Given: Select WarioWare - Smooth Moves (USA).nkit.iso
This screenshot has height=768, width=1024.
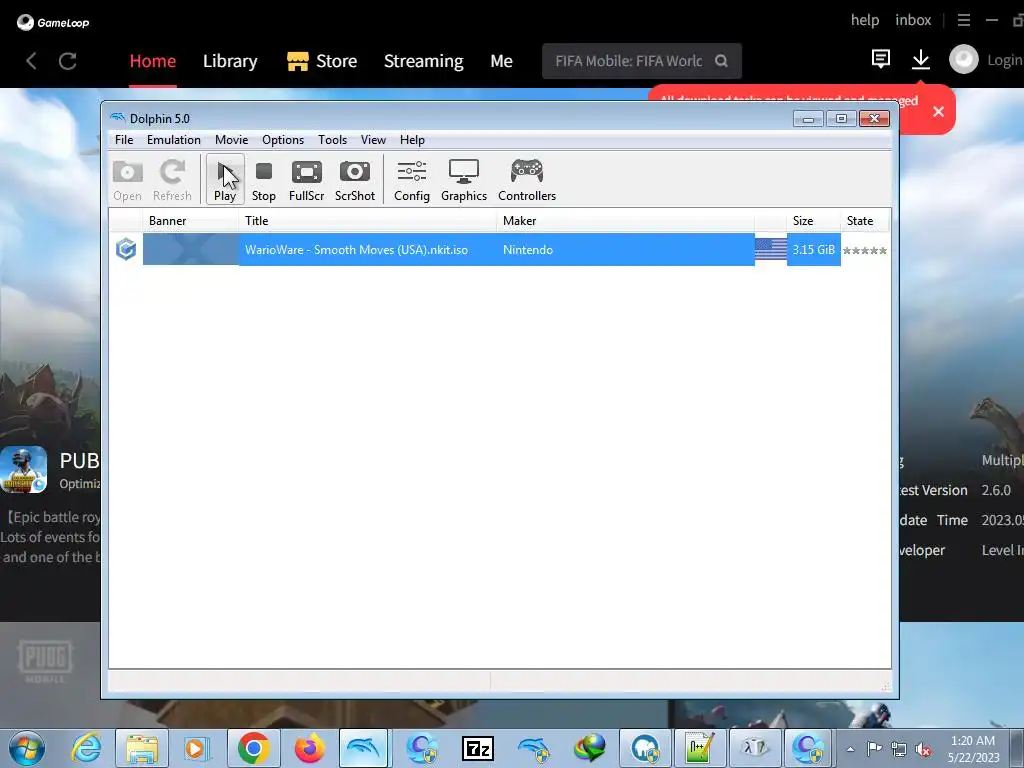Looking at the screenshot, I should click(x=356, y=249).
